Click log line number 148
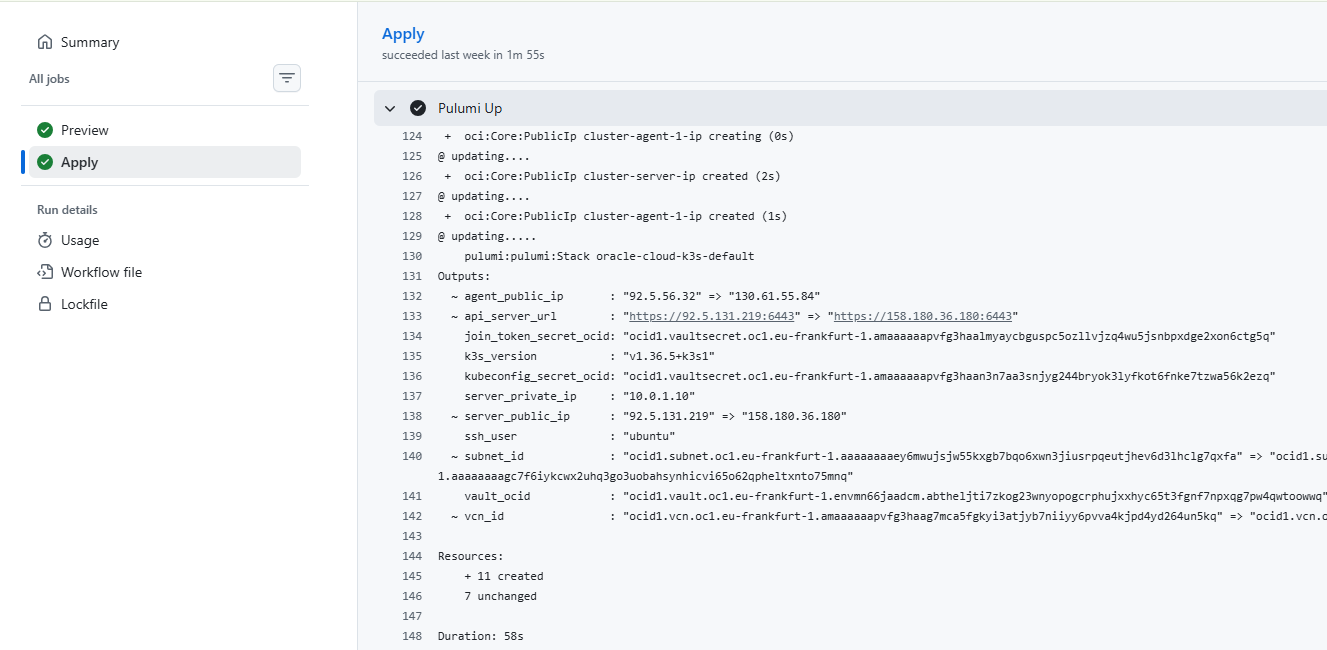Viewport: 1327px width, 650px height. [411, 636]
